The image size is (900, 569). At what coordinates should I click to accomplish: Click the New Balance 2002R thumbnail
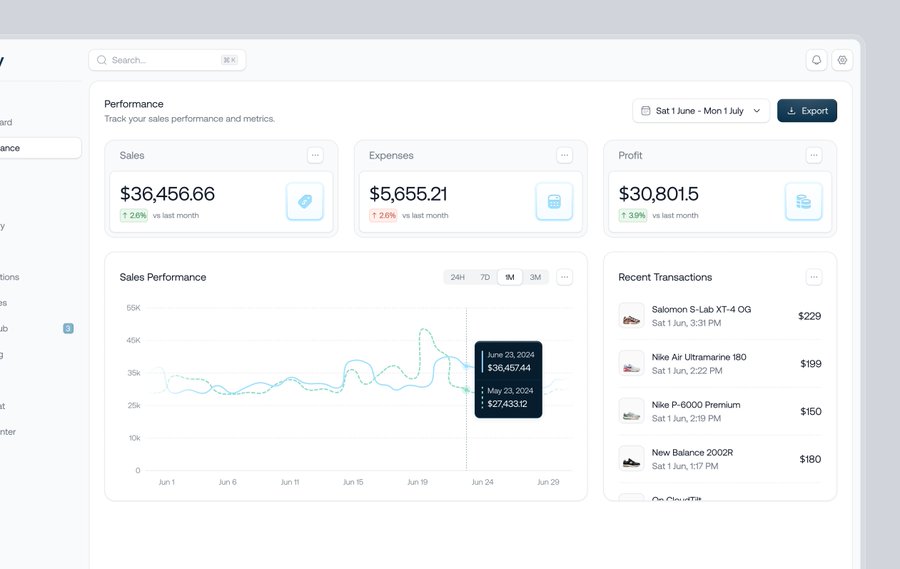point(631,459)
